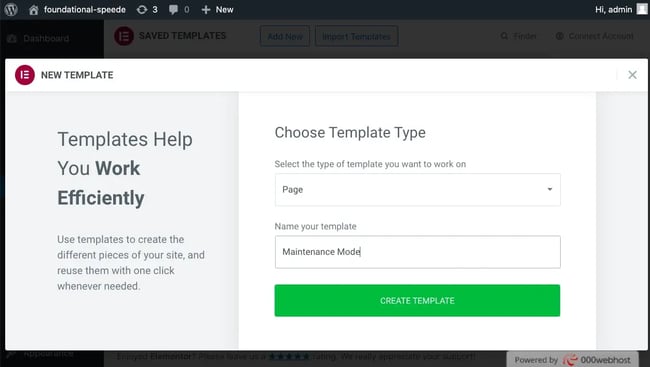The height and width of the screenshot is (367, 650).
Task: Click the Import Templates button behind dialog
Action: click(357, 36)
